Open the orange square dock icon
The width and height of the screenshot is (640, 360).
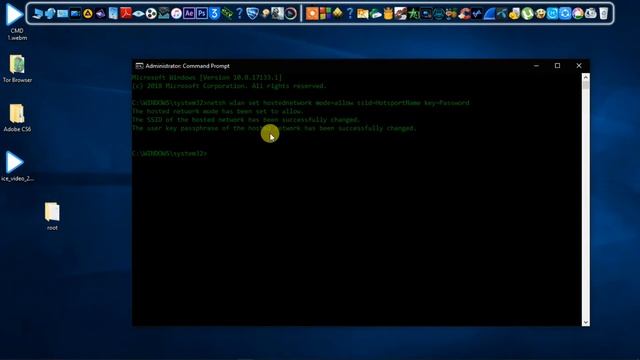[x=312, y=13]
